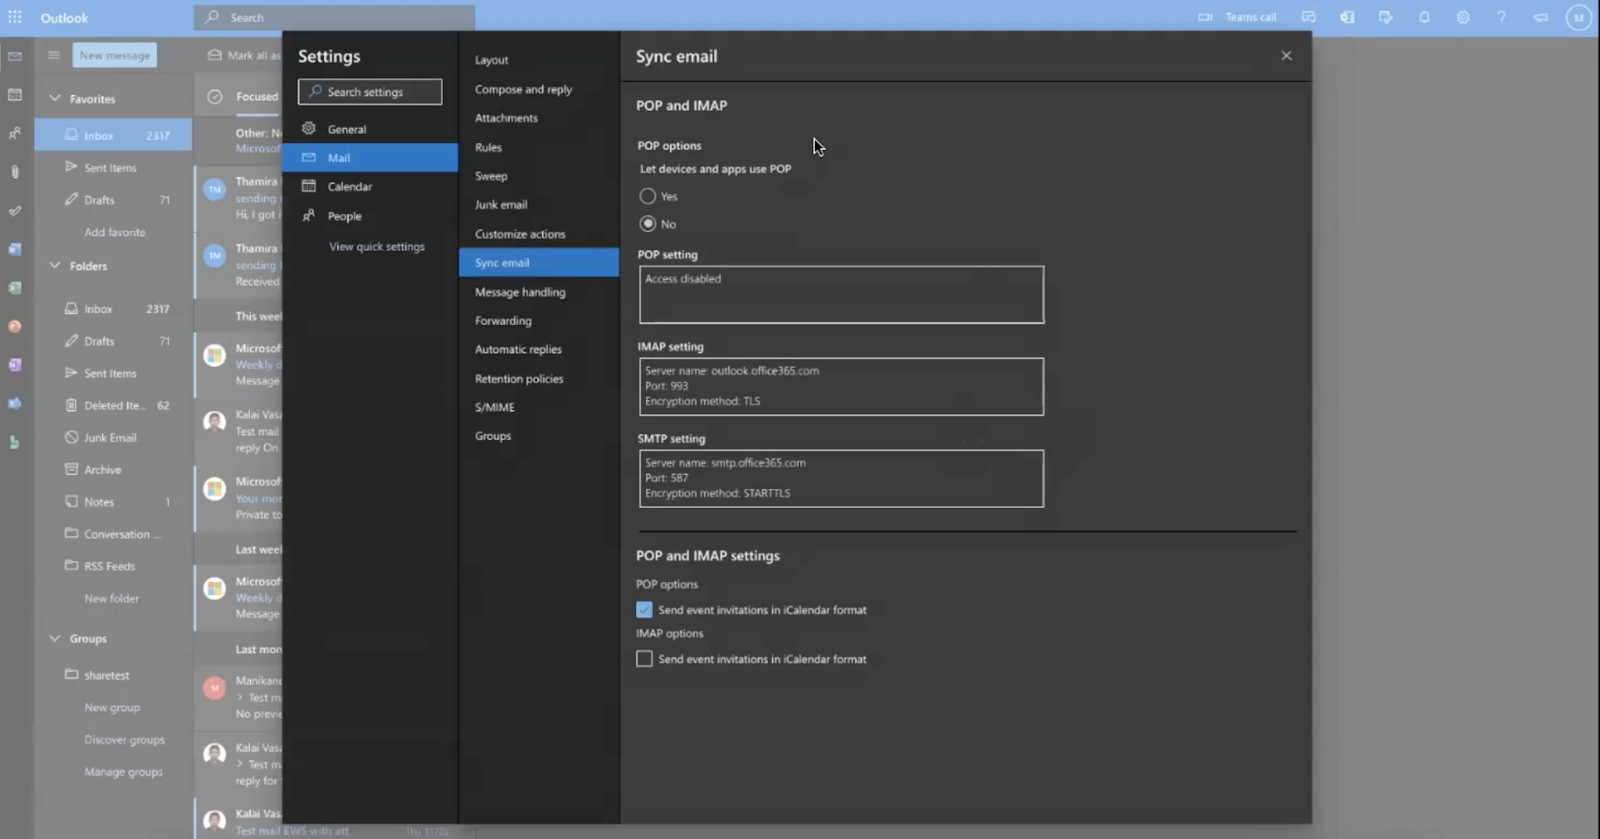Open Archive folder in folder list
This screenshot has height=839, width=1600.
[113, 469]
